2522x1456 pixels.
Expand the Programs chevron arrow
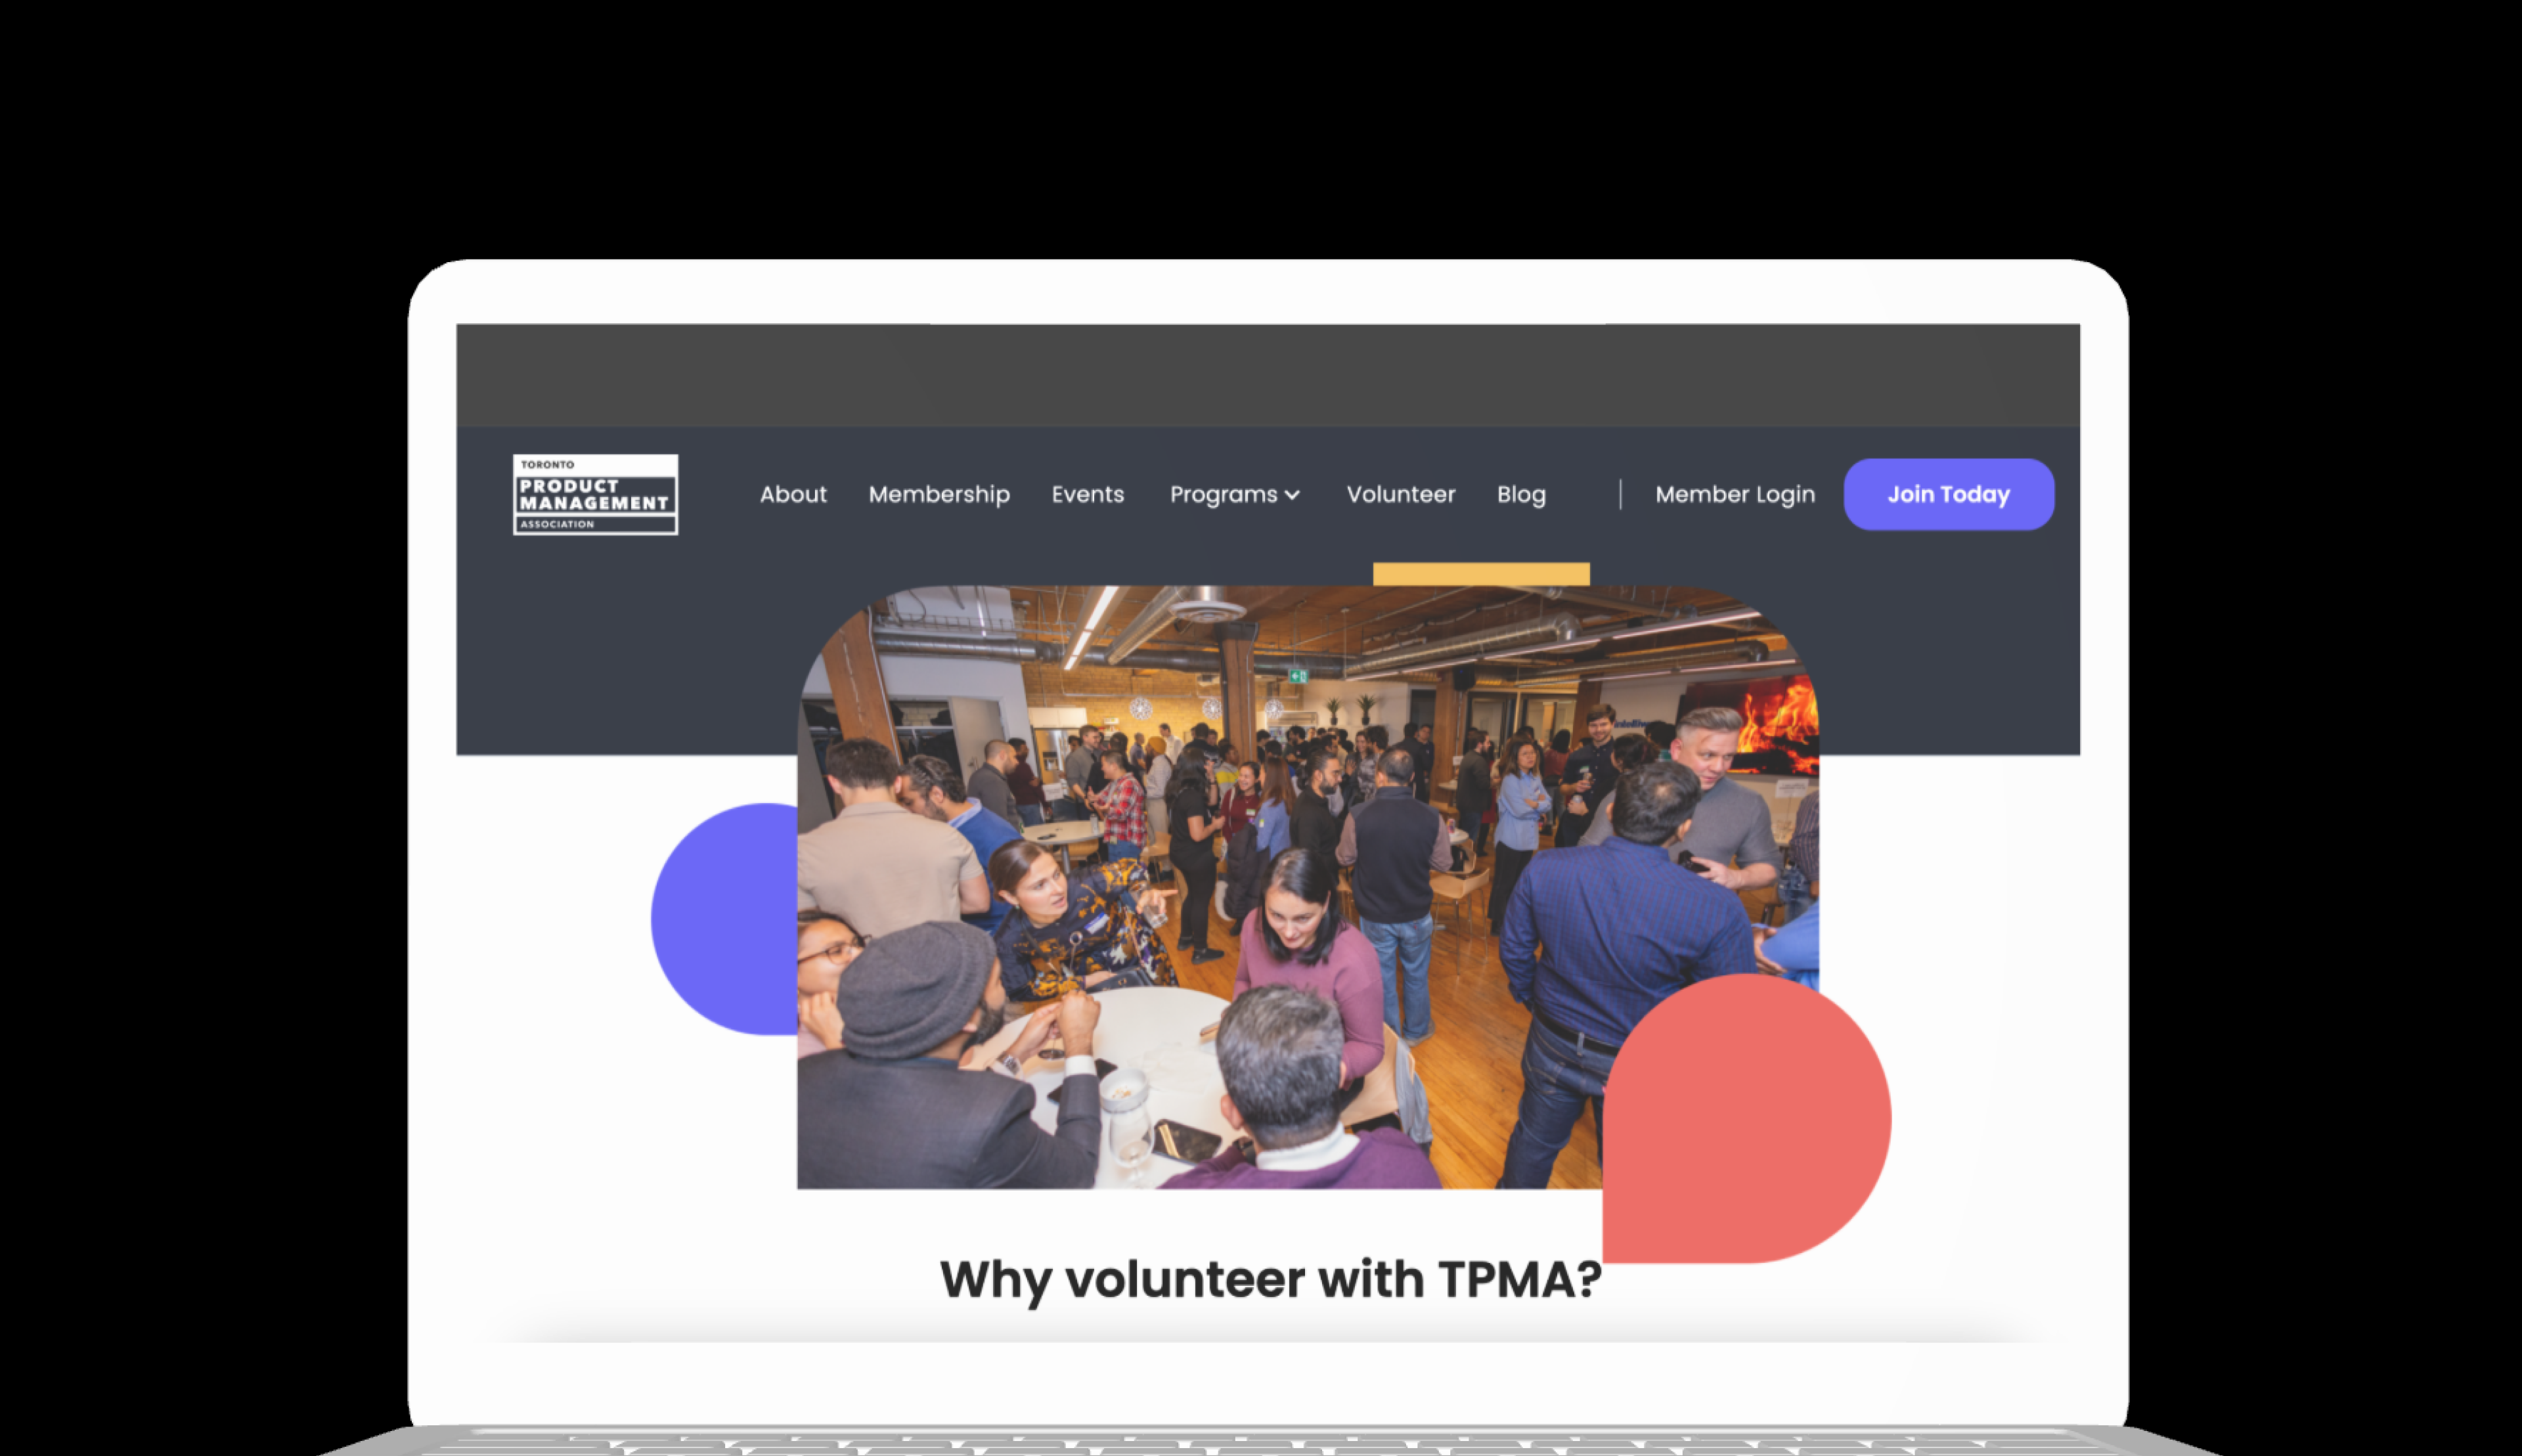1292,495
